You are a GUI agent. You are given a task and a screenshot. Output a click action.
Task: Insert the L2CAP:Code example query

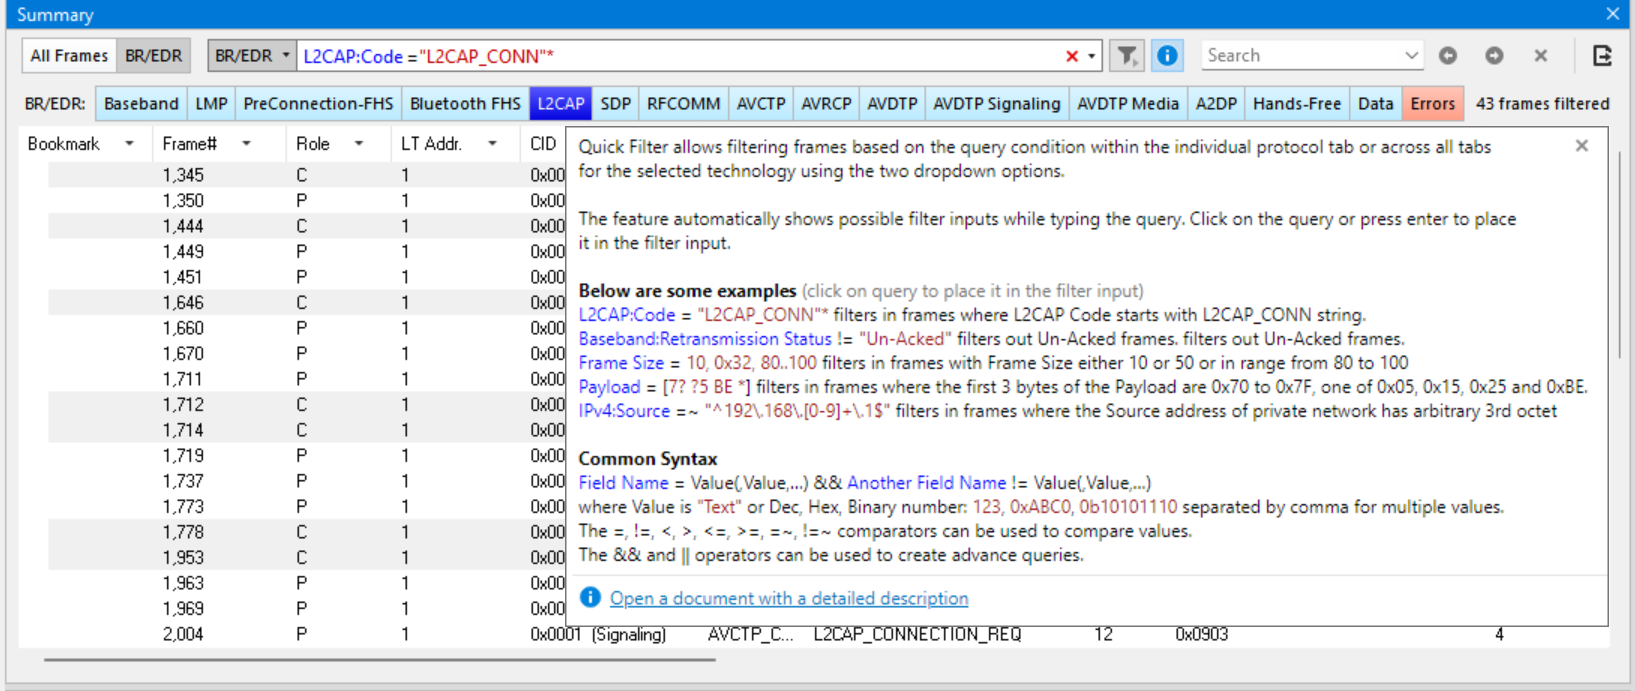click(703, 315)
